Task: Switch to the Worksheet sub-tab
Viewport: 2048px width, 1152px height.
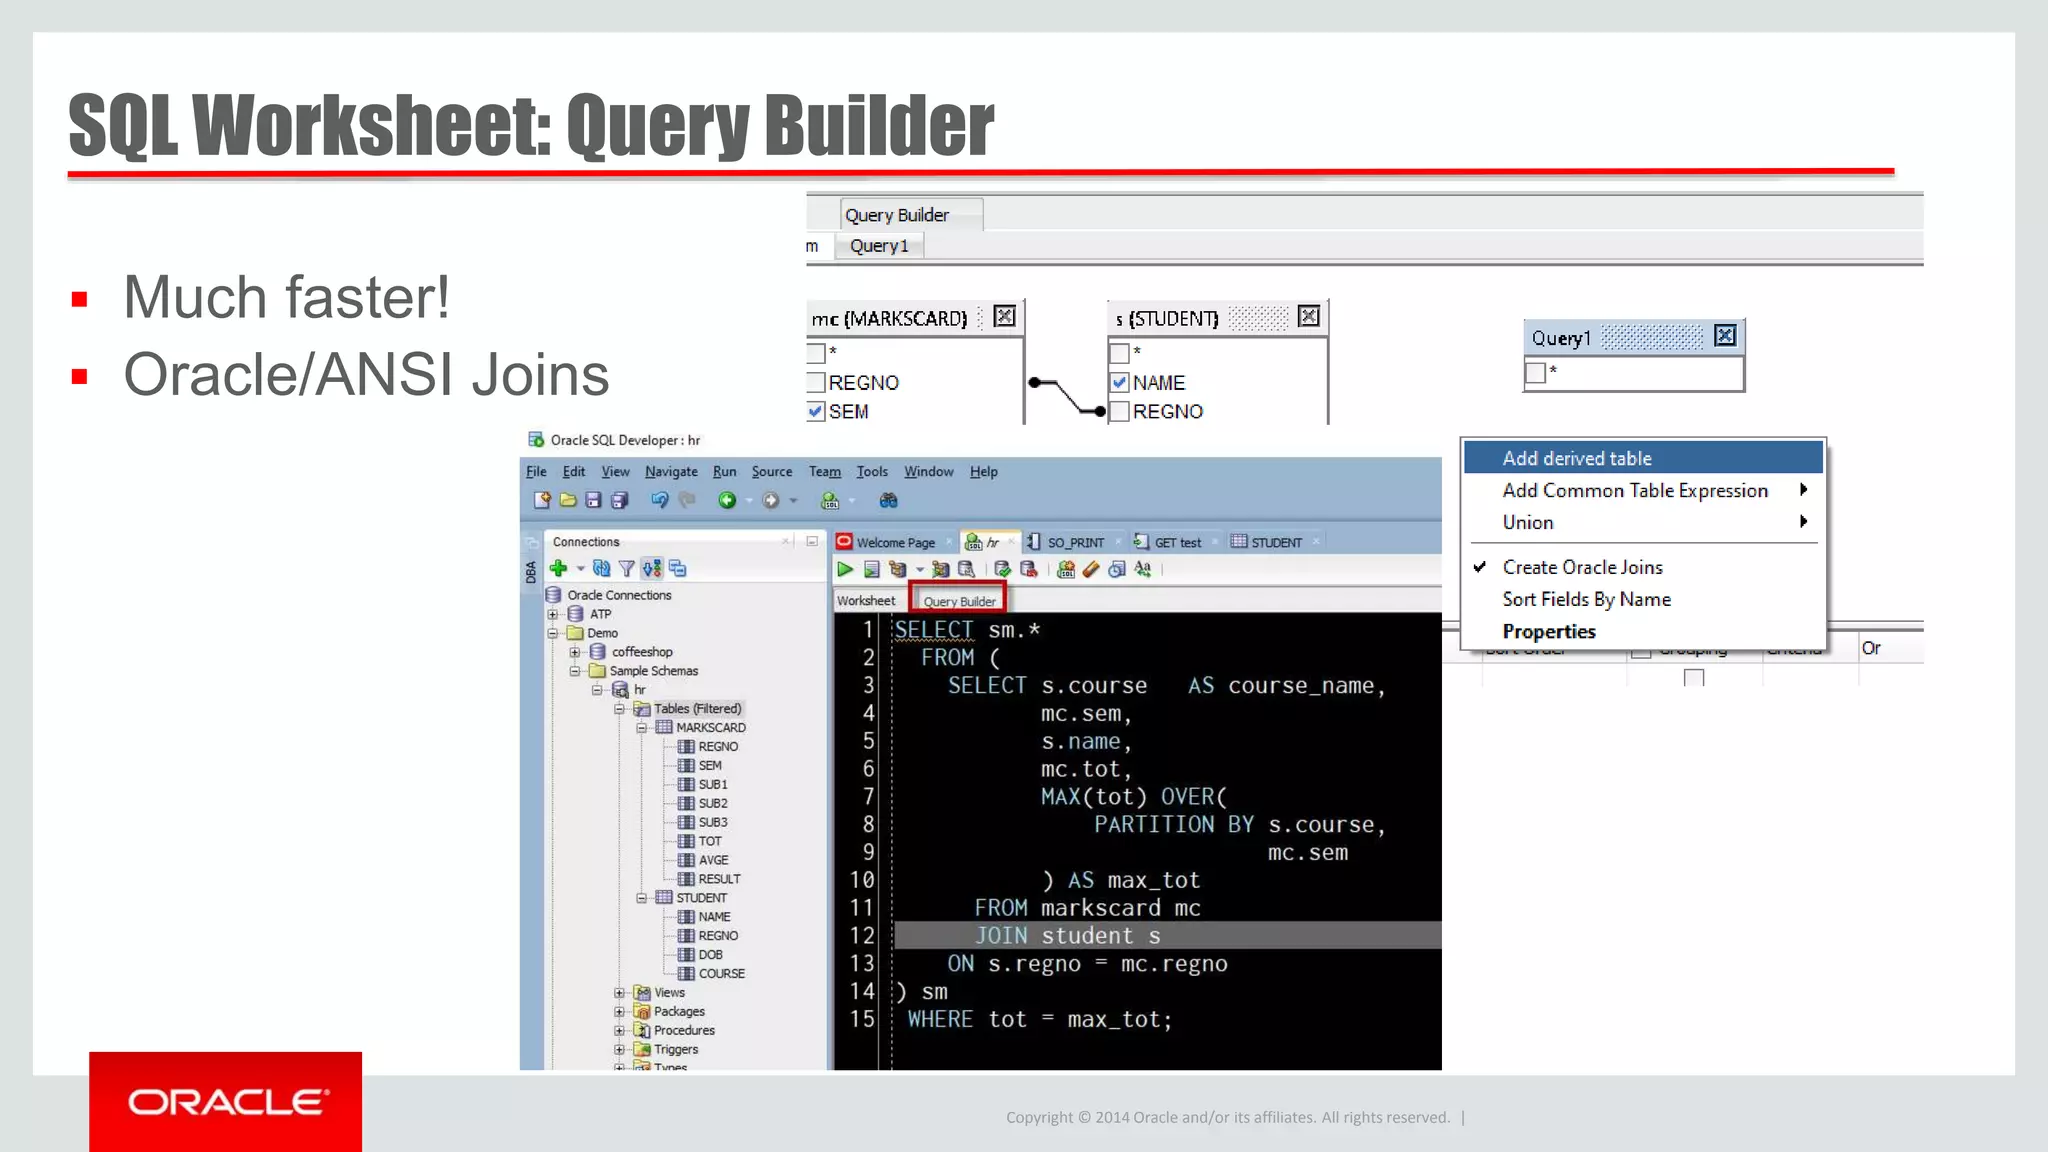Action: tap(866, 601)
